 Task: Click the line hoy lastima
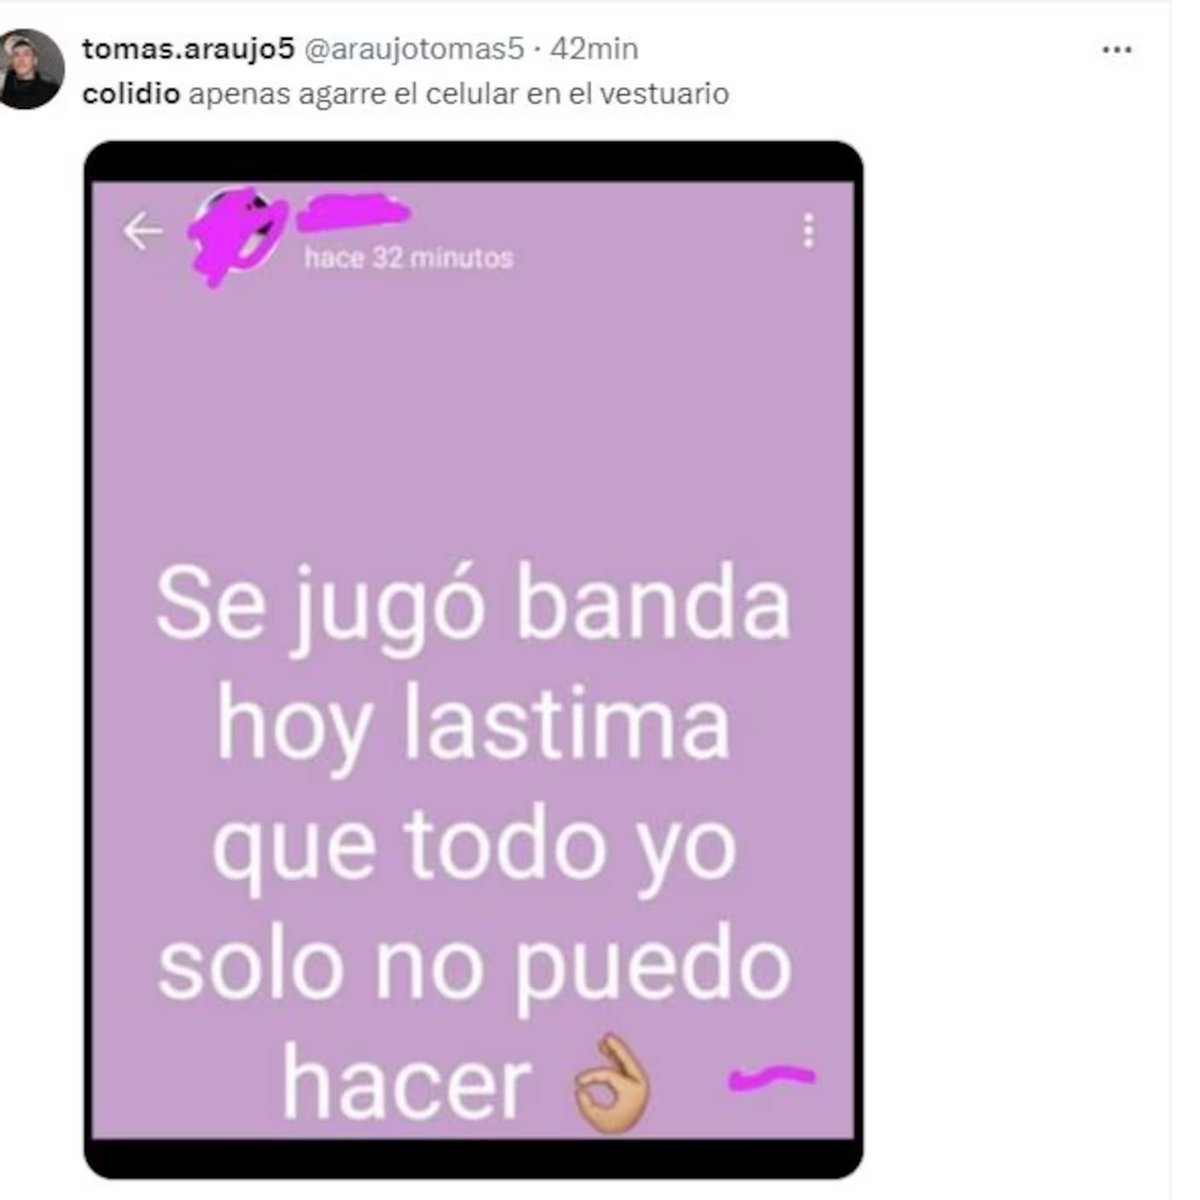coord(473,727)
